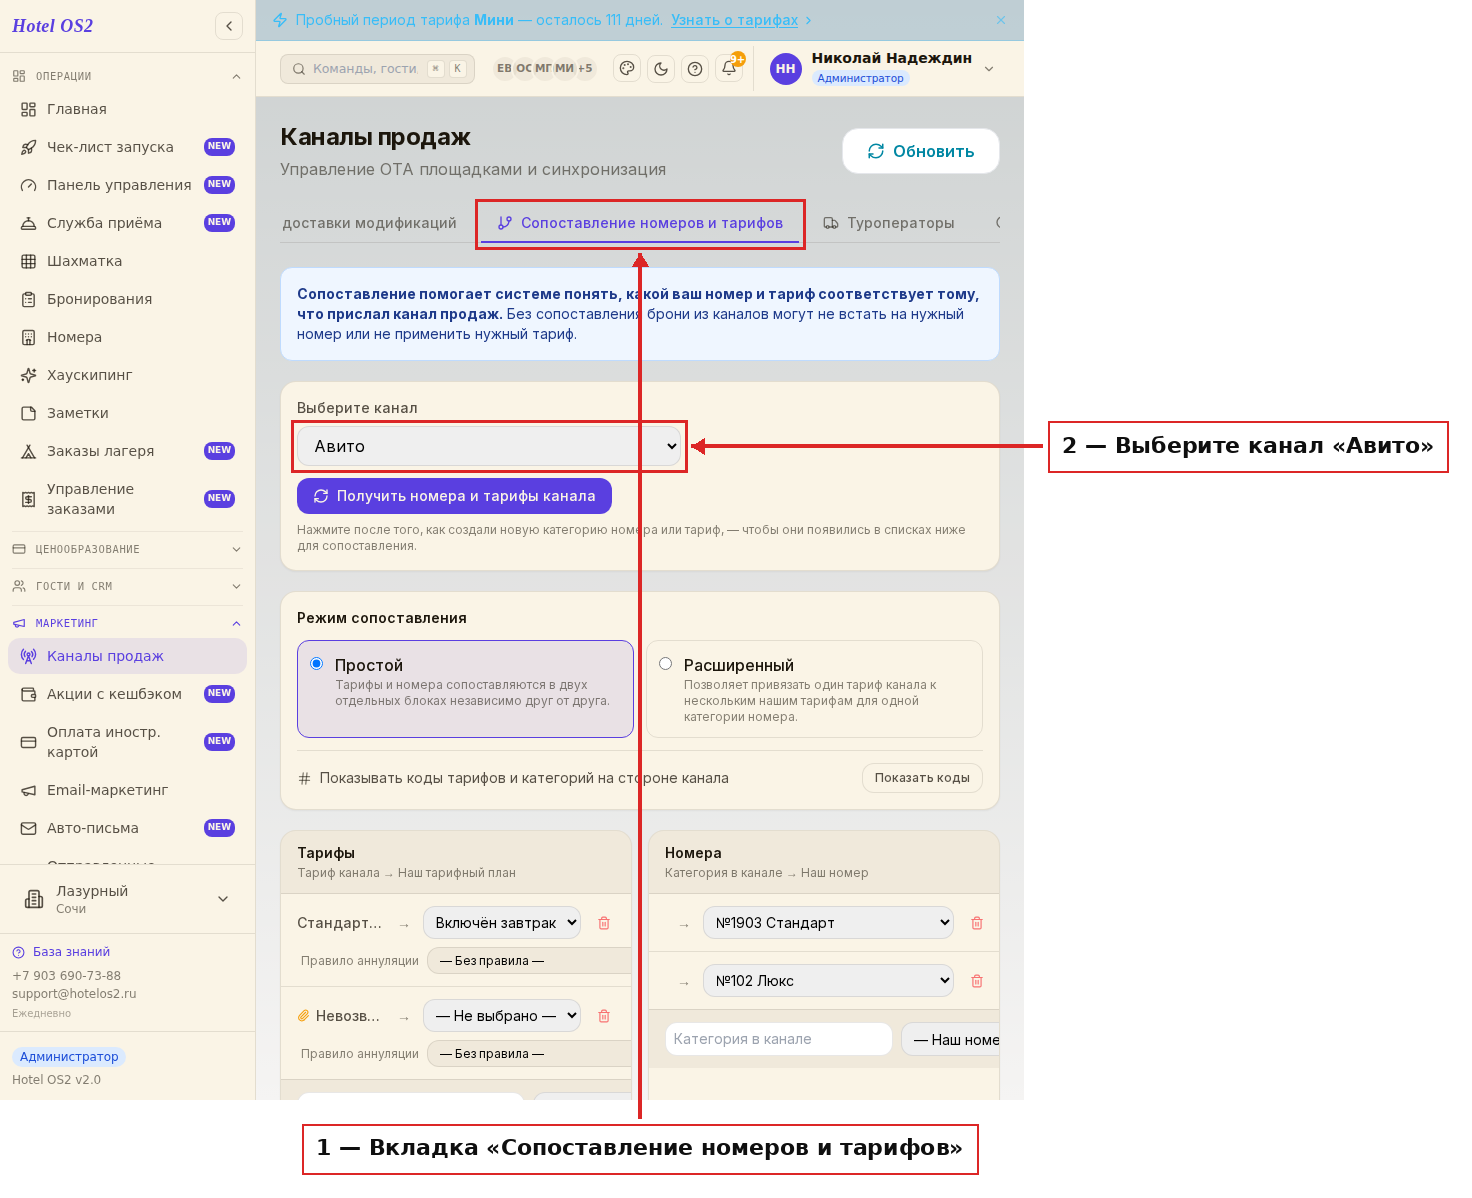Switch to Сопоставление номеров и тарифов tab
The image size is (1472, 1198).
(x=640, y=223)
